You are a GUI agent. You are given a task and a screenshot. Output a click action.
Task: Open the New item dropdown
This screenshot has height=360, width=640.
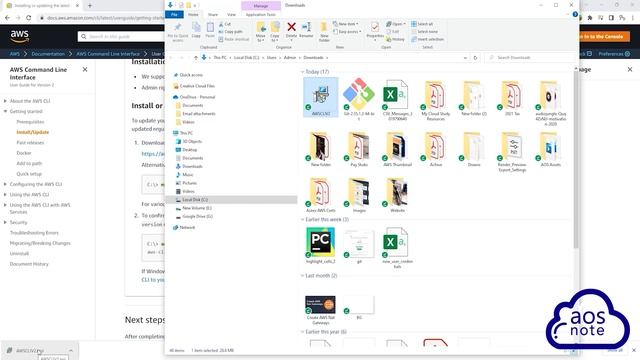(x=346, y=24)
